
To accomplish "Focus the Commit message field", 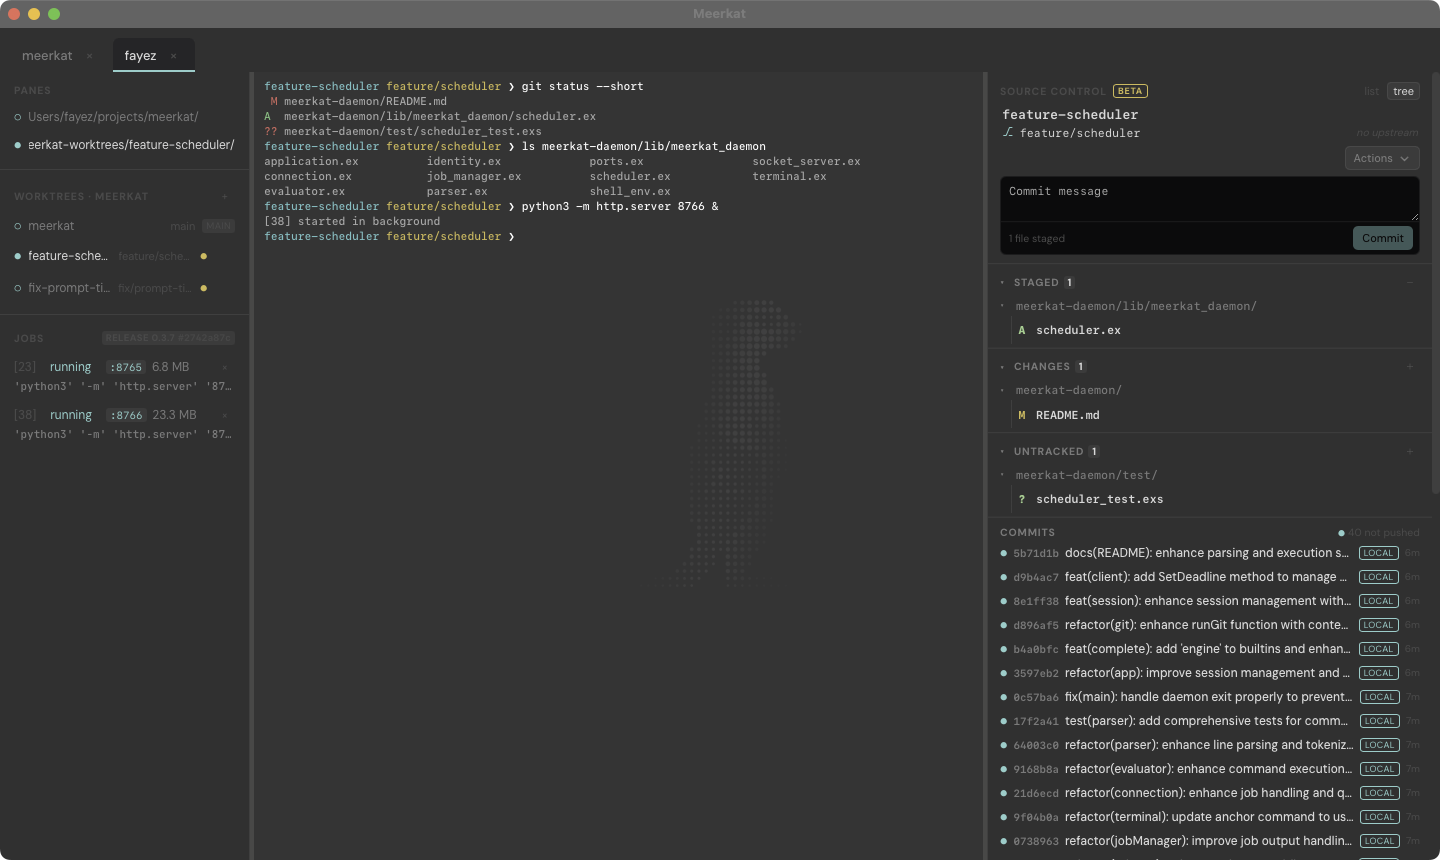I will click(x=1210, y=199).
